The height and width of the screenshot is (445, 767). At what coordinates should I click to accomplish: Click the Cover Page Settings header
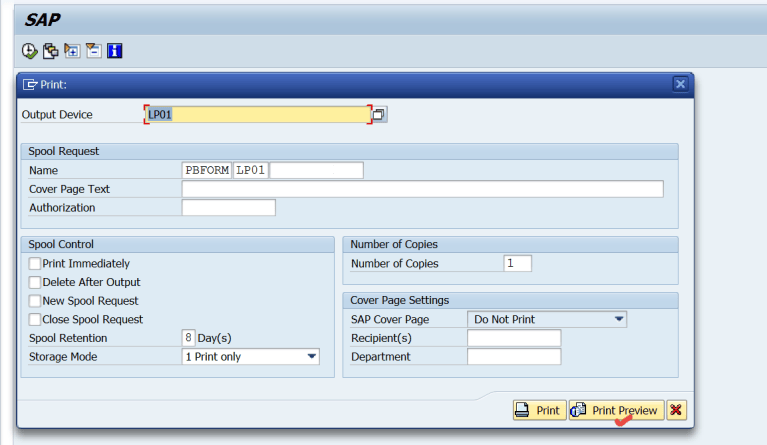point(510,300)
